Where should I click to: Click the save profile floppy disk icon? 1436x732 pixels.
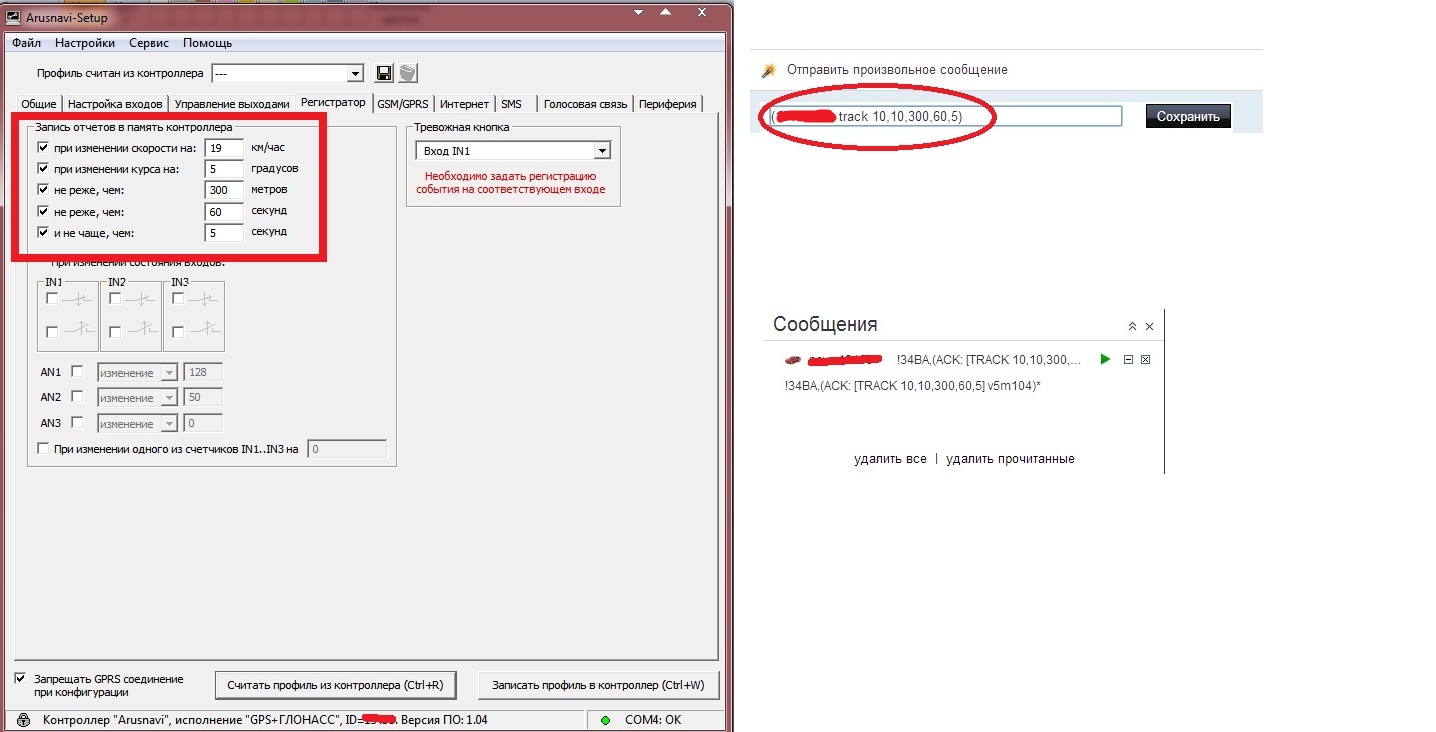383,73
